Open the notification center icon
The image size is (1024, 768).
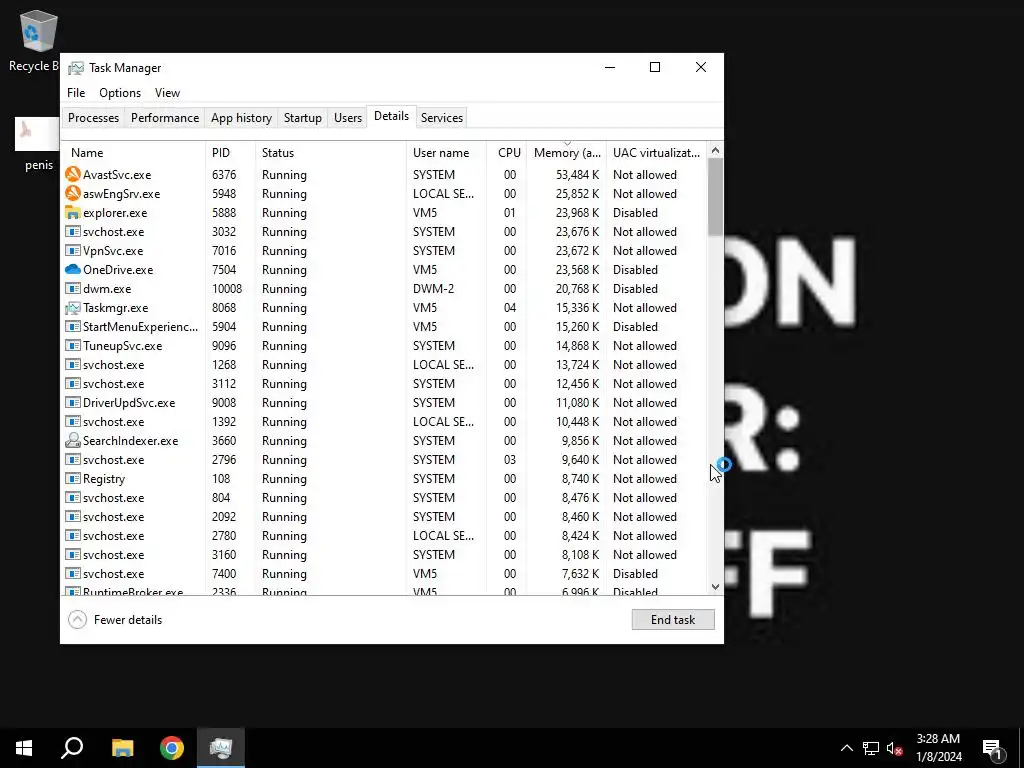click(992, 748)
